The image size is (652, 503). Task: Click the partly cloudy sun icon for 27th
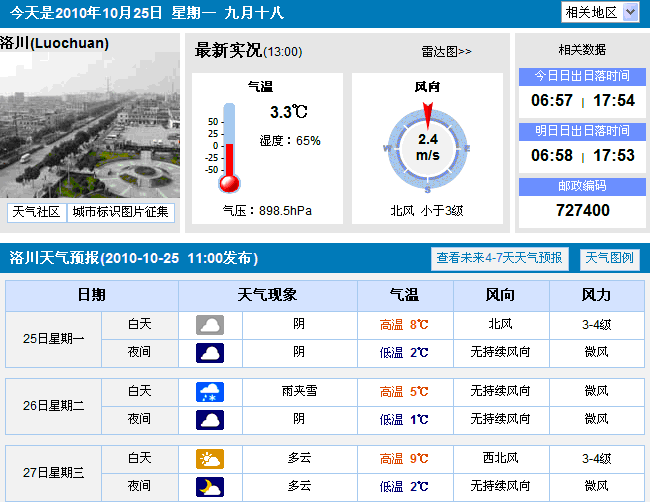[x=210, y=459]
